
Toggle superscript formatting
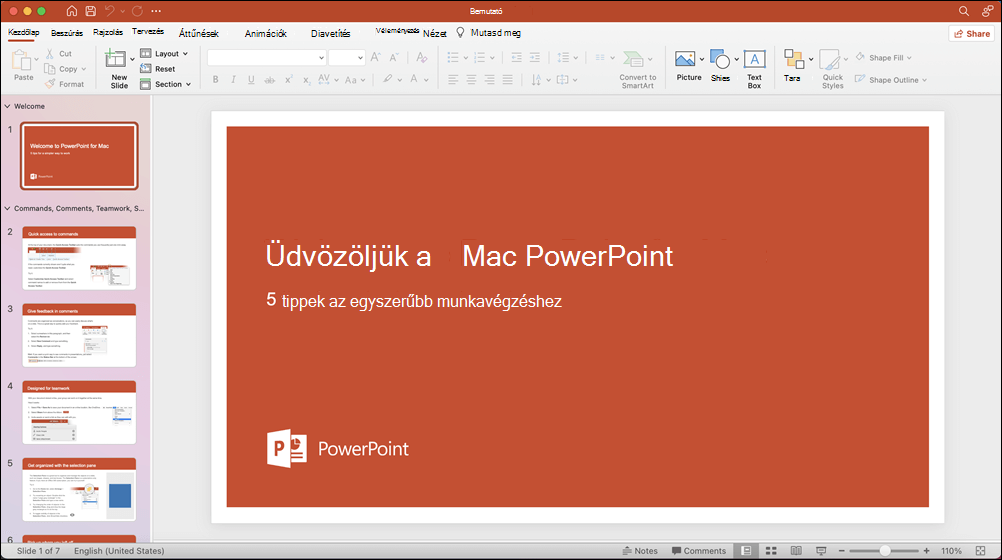[x=289, y=80]
